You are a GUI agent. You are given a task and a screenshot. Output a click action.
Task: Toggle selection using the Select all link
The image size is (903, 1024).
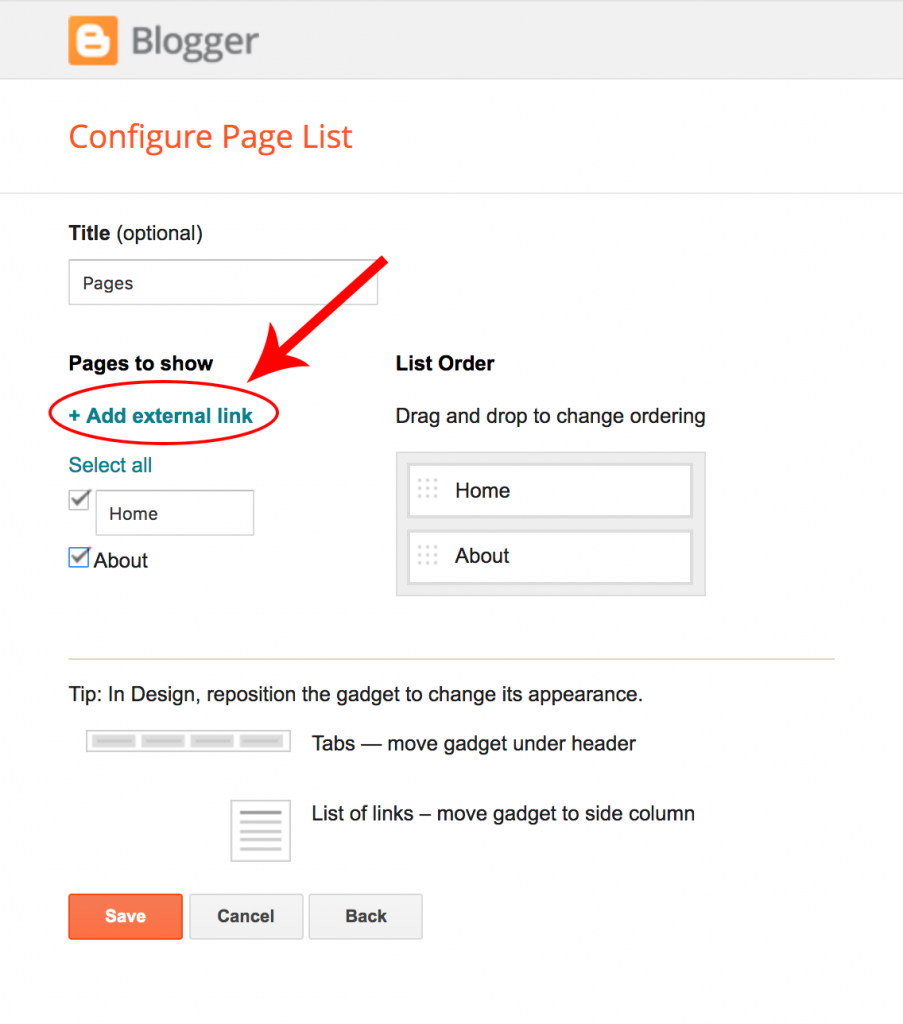point(110,465)
